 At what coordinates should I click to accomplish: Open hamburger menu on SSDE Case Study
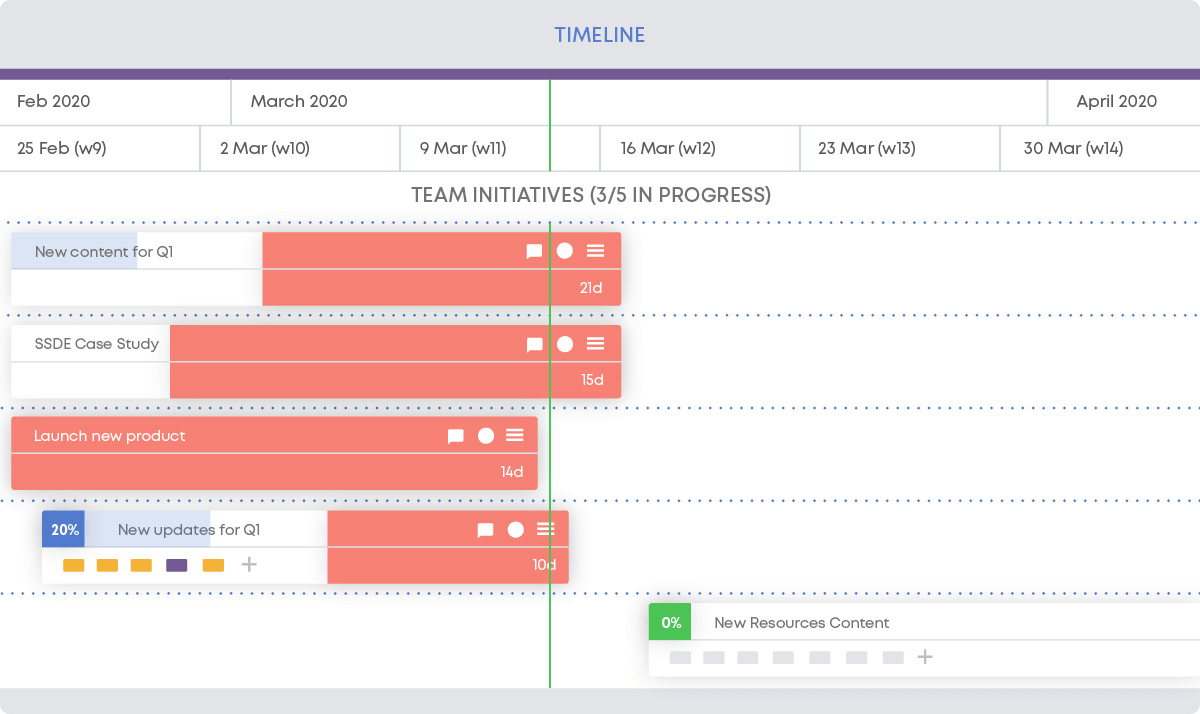595,344
